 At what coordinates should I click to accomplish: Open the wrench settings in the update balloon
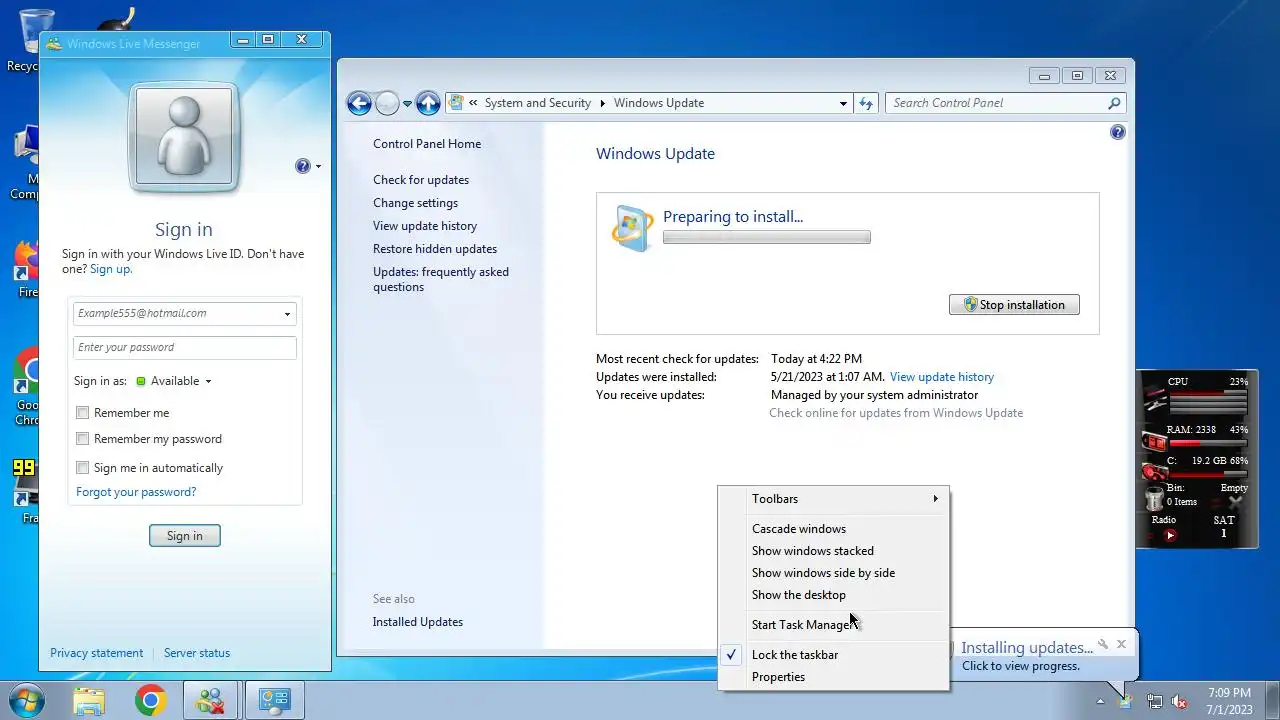1103,644
